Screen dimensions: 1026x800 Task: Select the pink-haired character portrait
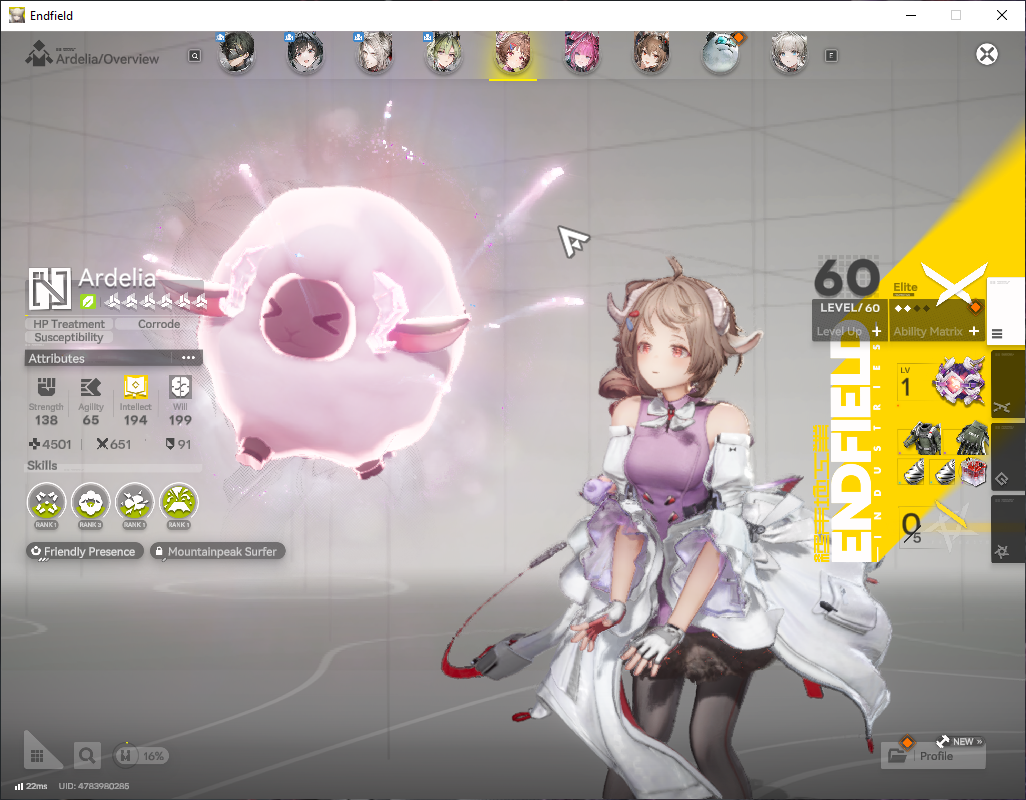pyautogui.click(x=582, y=52)
